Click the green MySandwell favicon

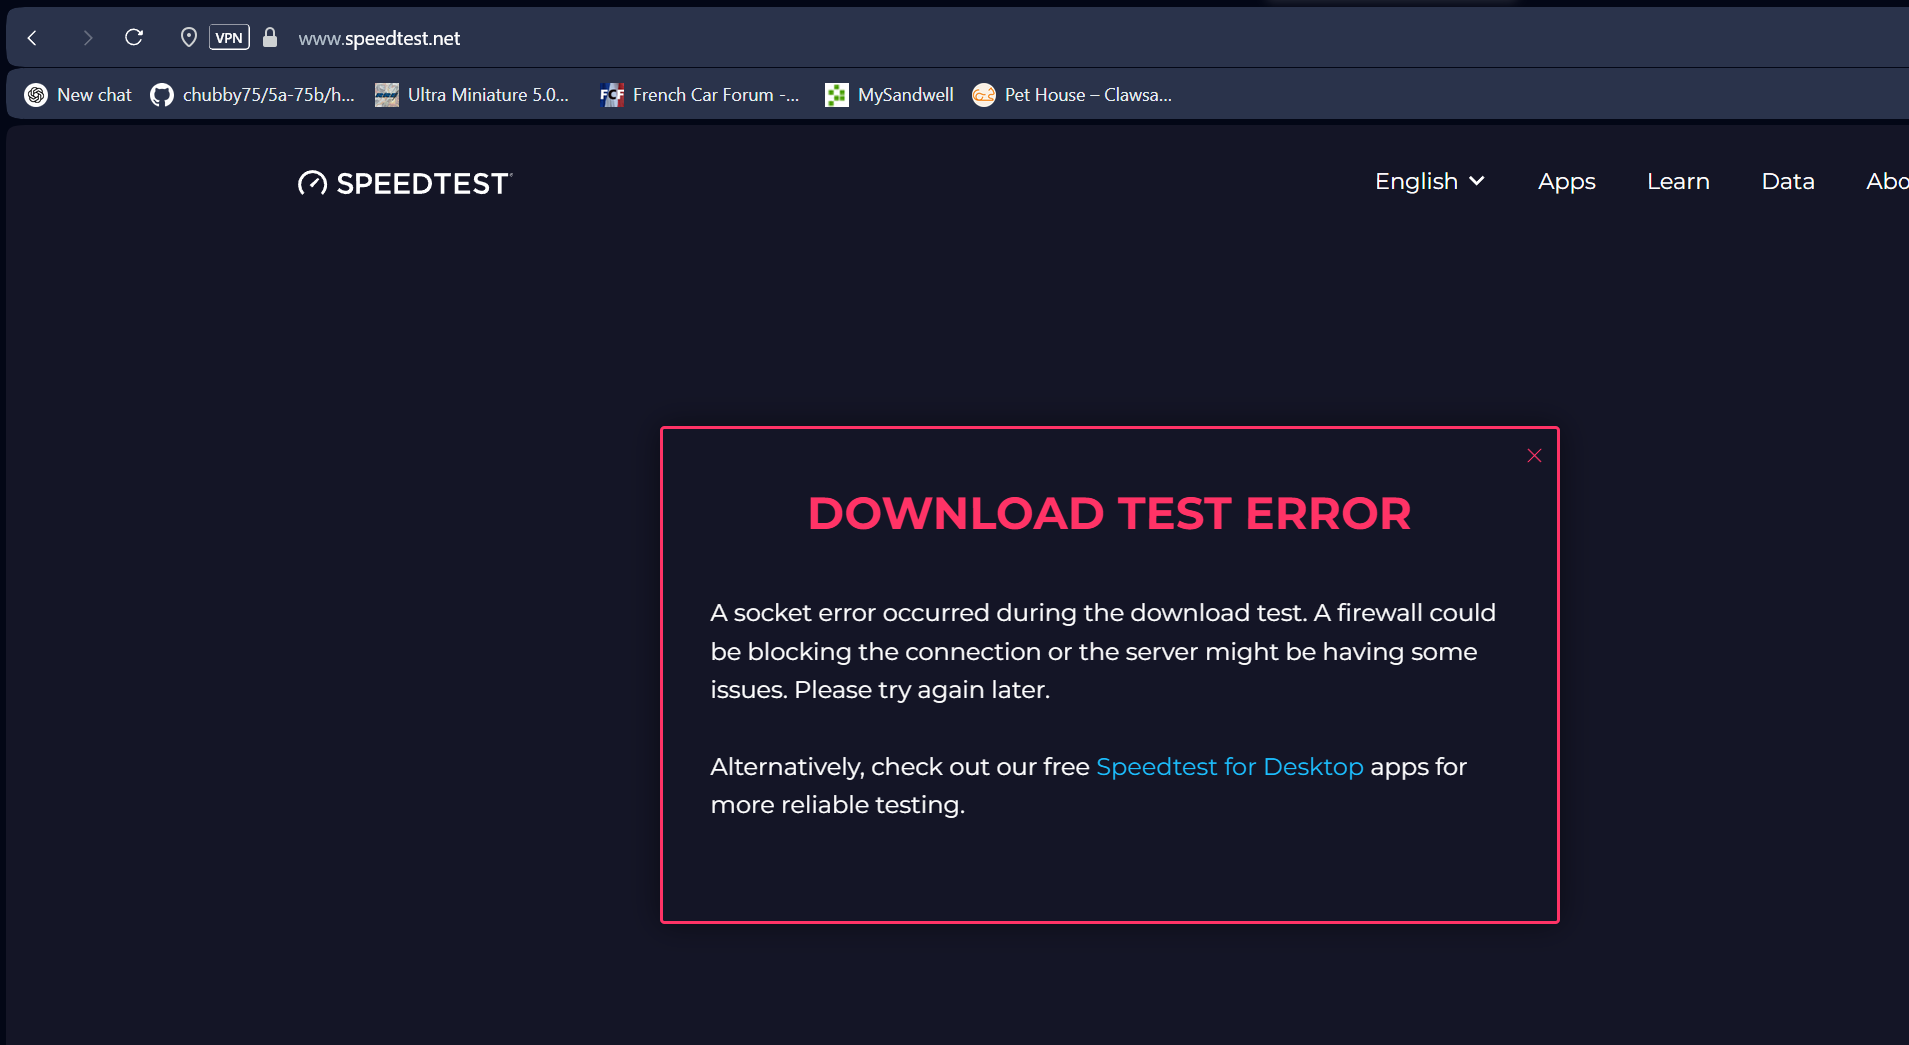[x=836, y=95]
